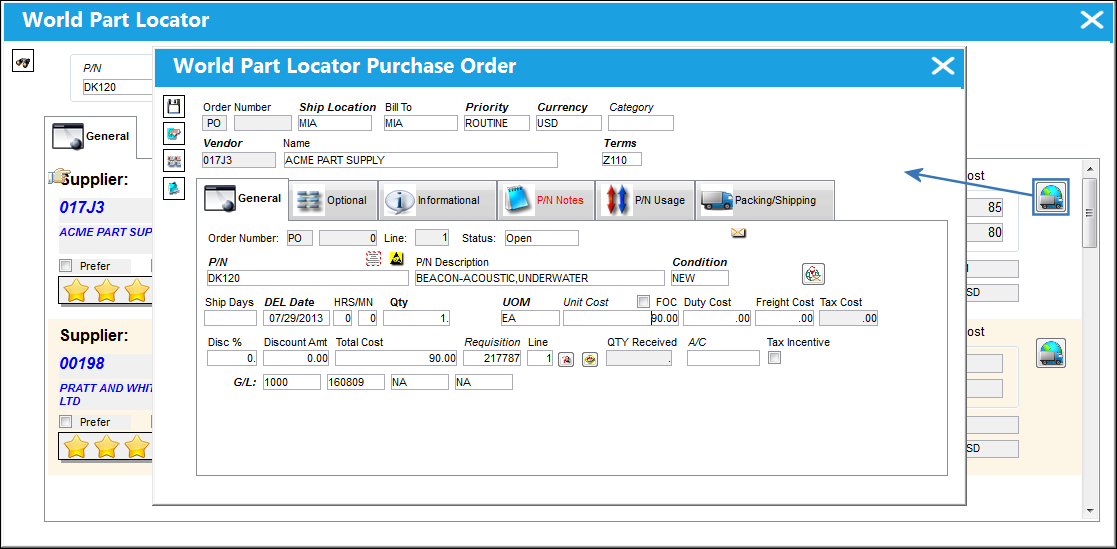Click the teal document icon under the grid icon
Viewport: 1117px width, 549px height.
point(173,187)
